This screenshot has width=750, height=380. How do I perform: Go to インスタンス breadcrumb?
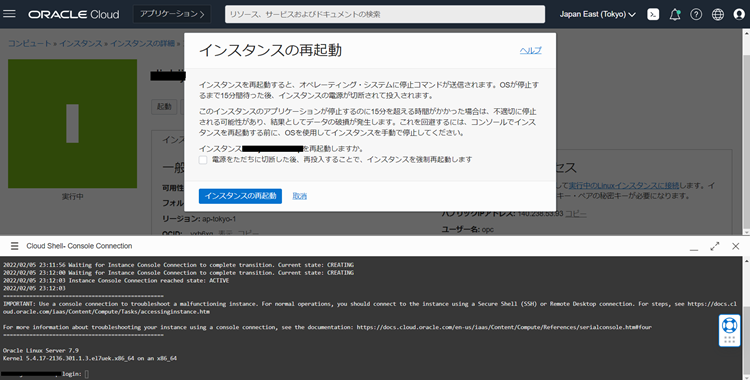(x=81, y=44)
